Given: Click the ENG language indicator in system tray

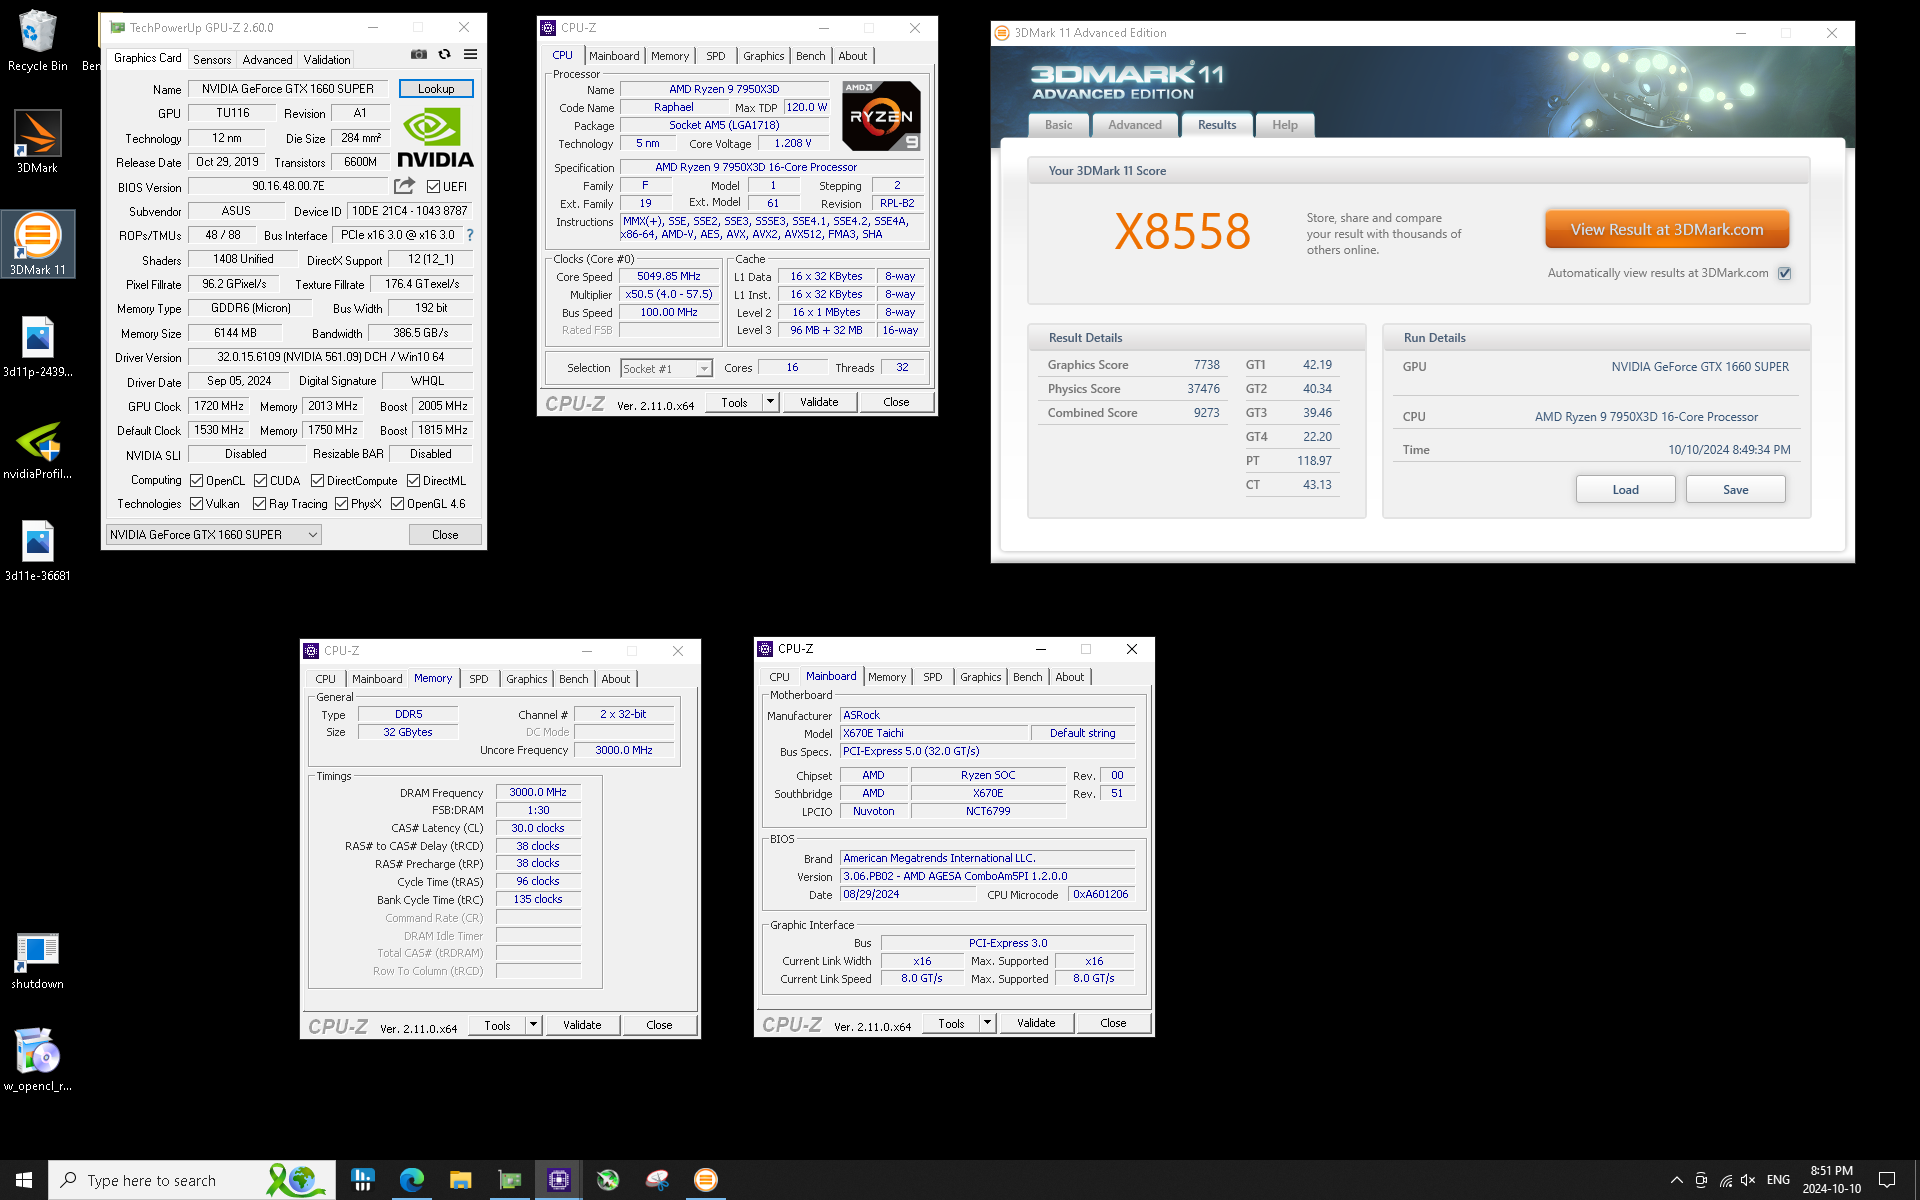Looking at the screenshot, I should click(1778, 1180).
